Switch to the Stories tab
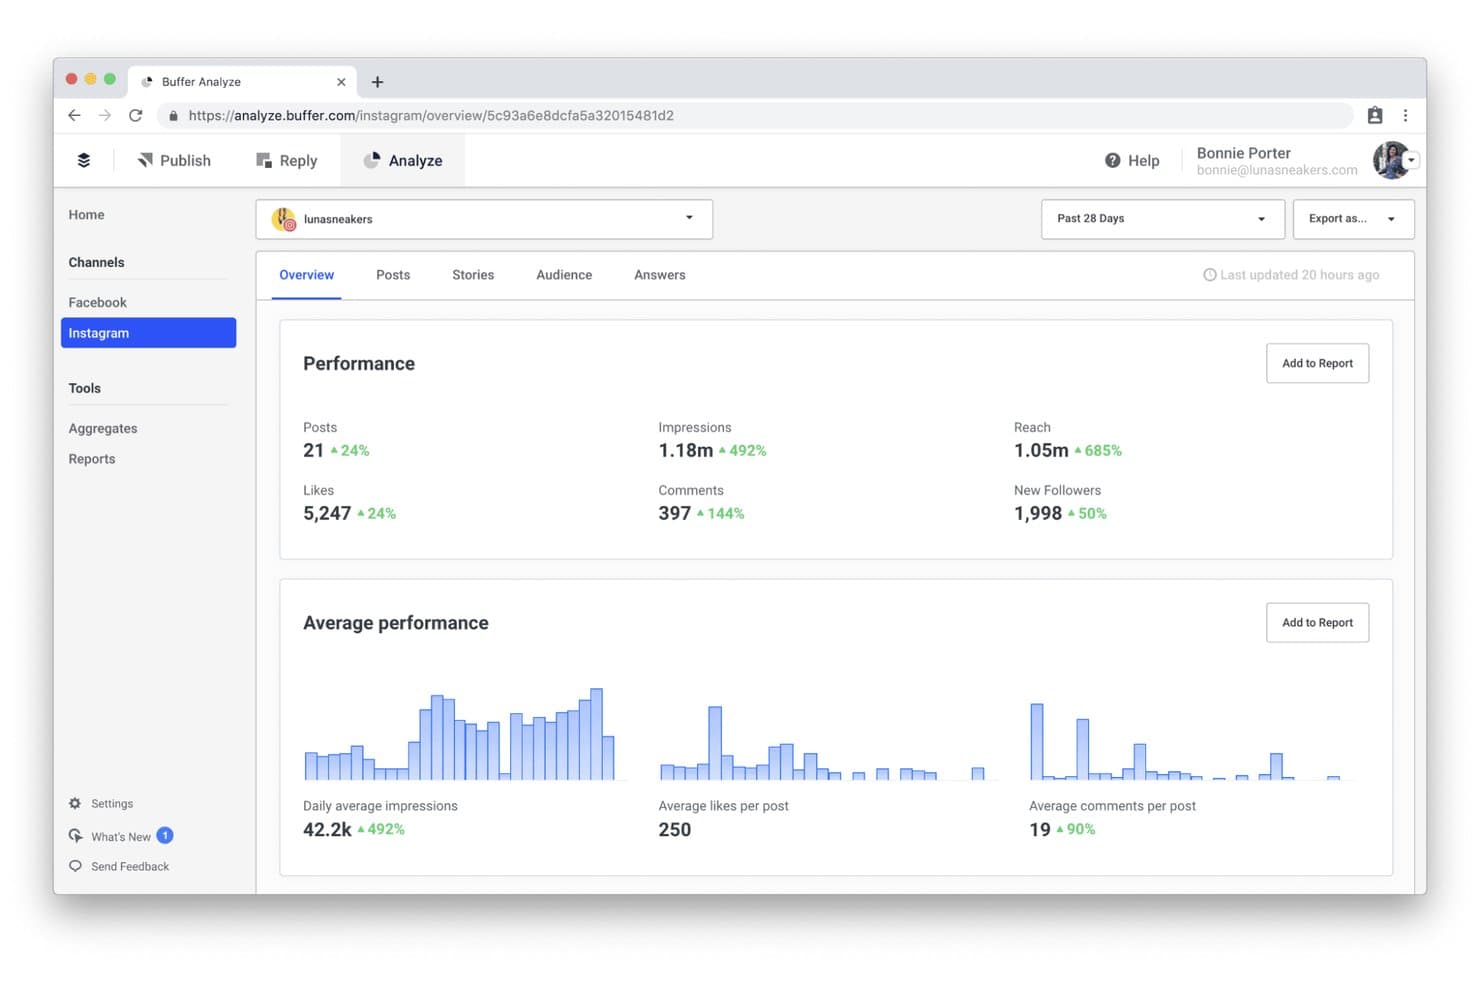Viewport: 1480px width, 987px height. tap(473, 275)
